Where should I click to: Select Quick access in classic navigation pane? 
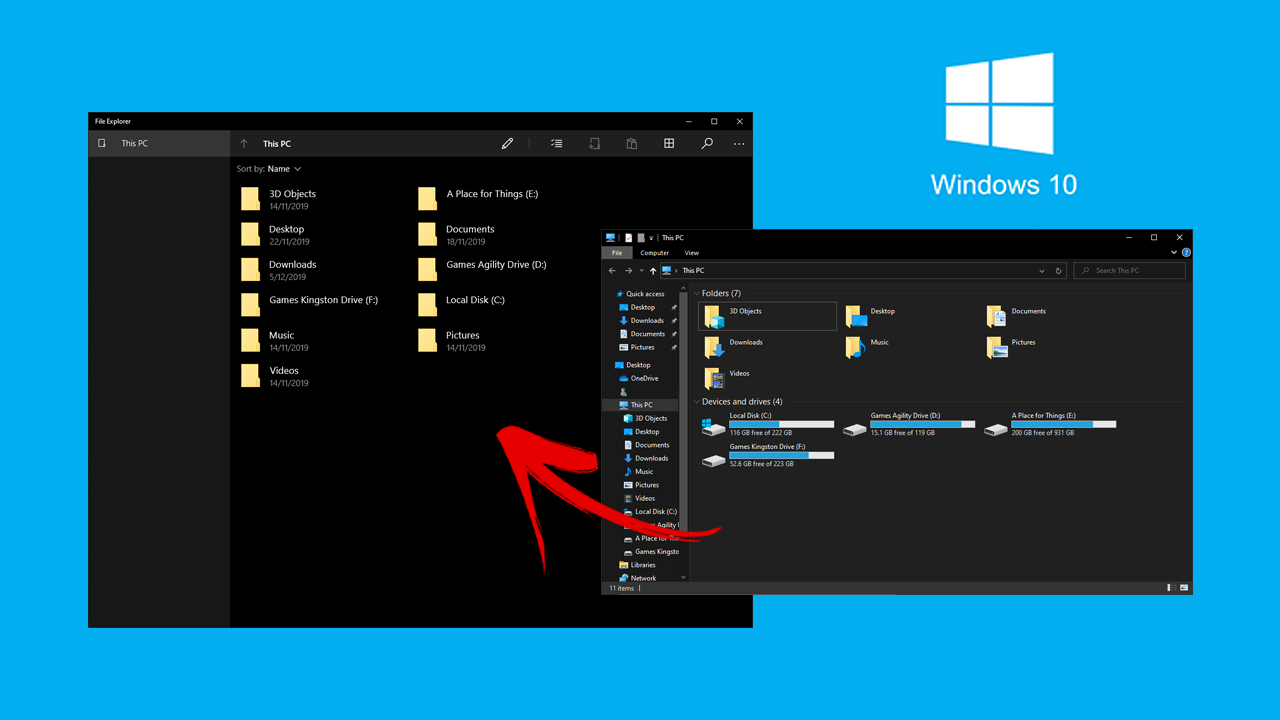click(x=640, y=294)
